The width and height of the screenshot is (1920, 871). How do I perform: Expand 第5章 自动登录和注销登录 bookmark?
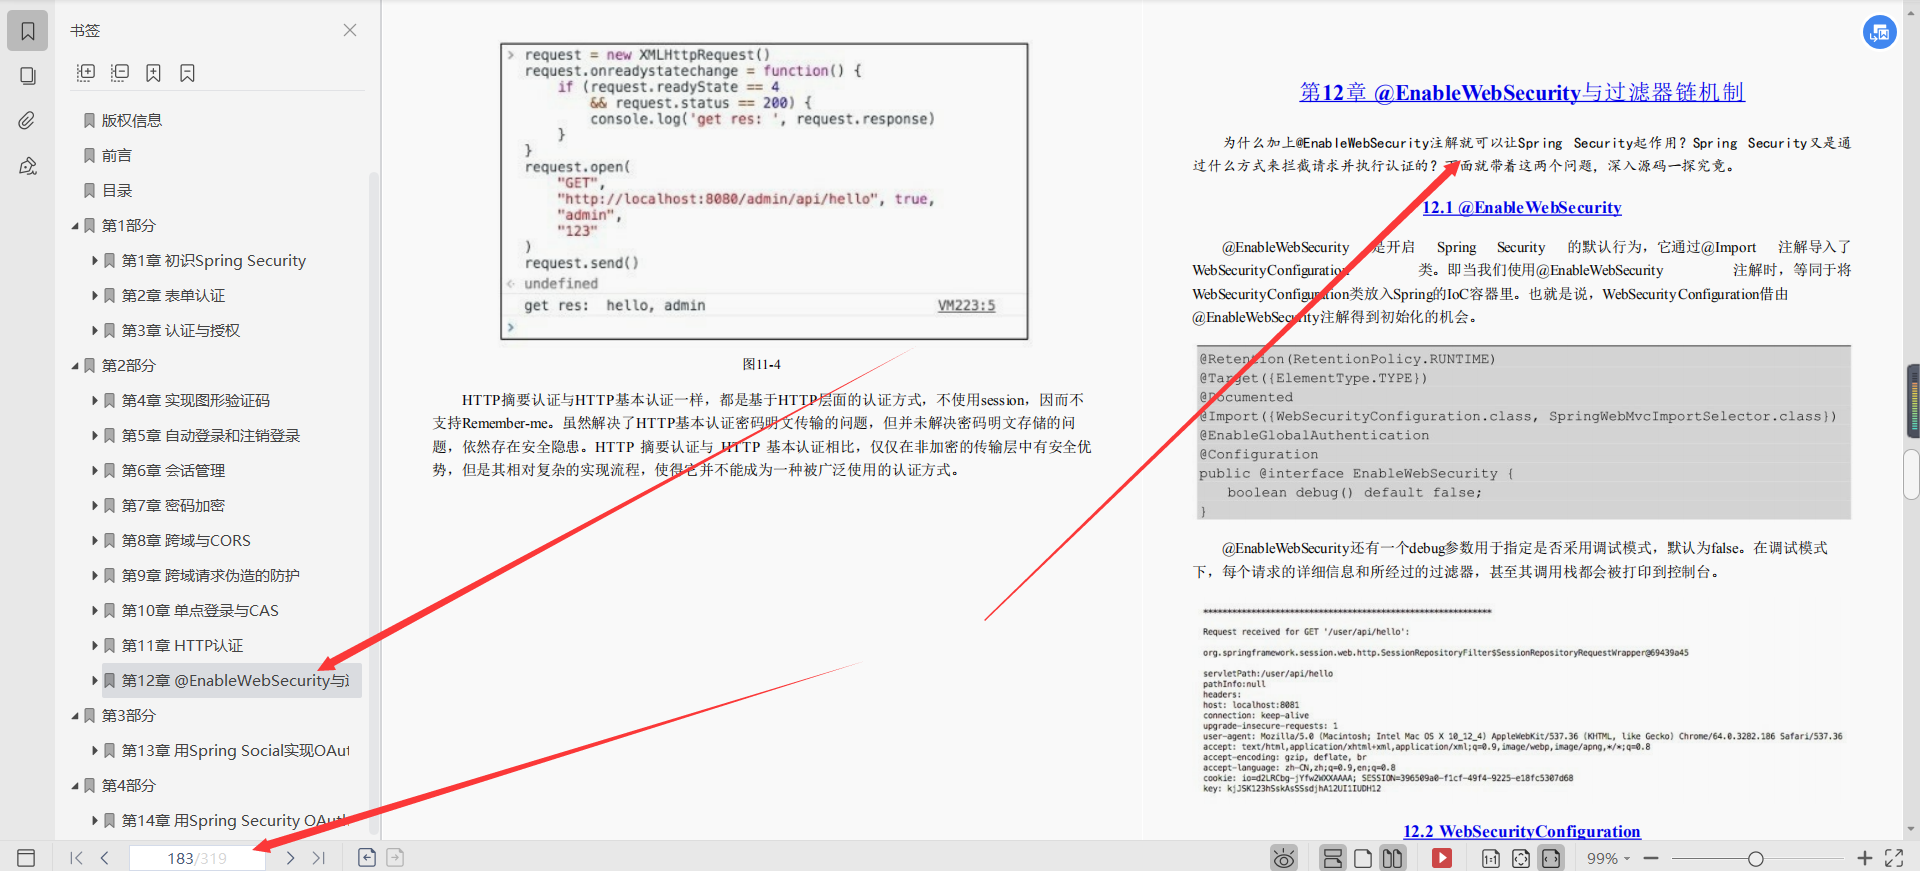tap(95, 436)
